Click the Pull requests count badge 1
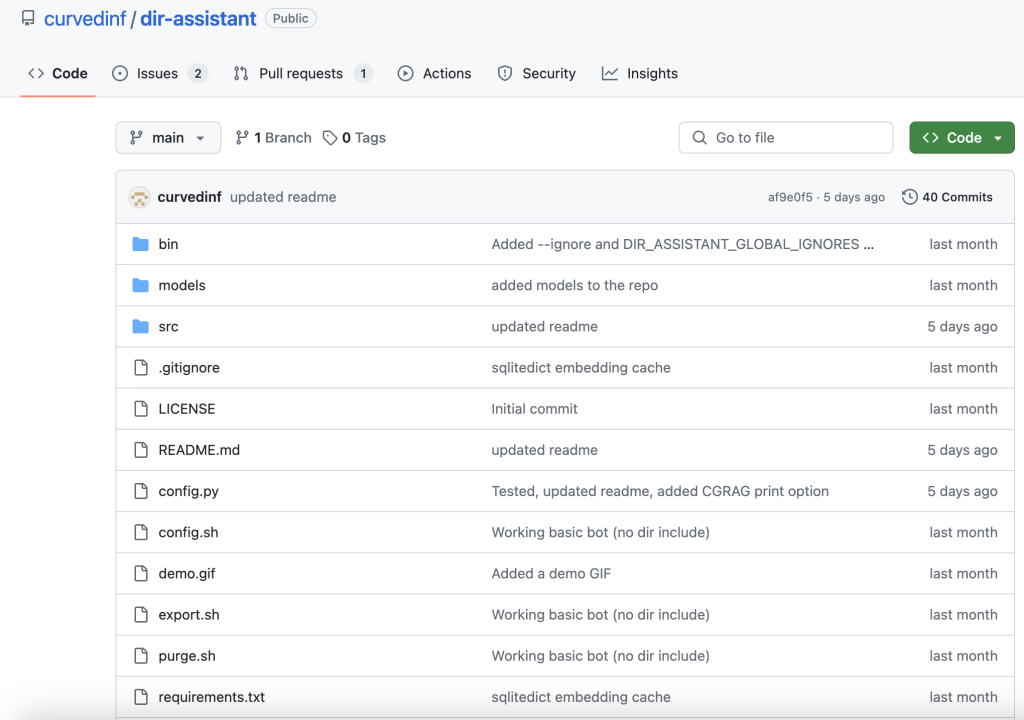The height and width of the screenshot is (720, 1024). pos(363,73)
